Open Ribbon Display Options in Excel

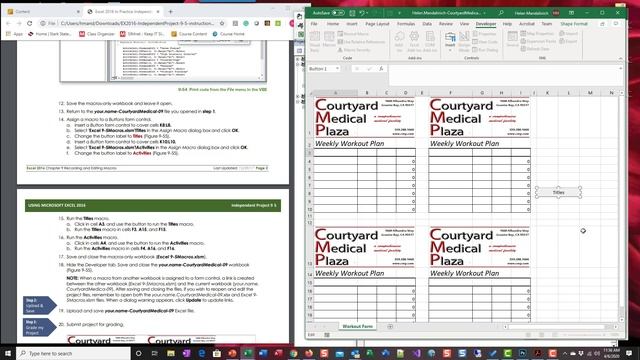571,13
